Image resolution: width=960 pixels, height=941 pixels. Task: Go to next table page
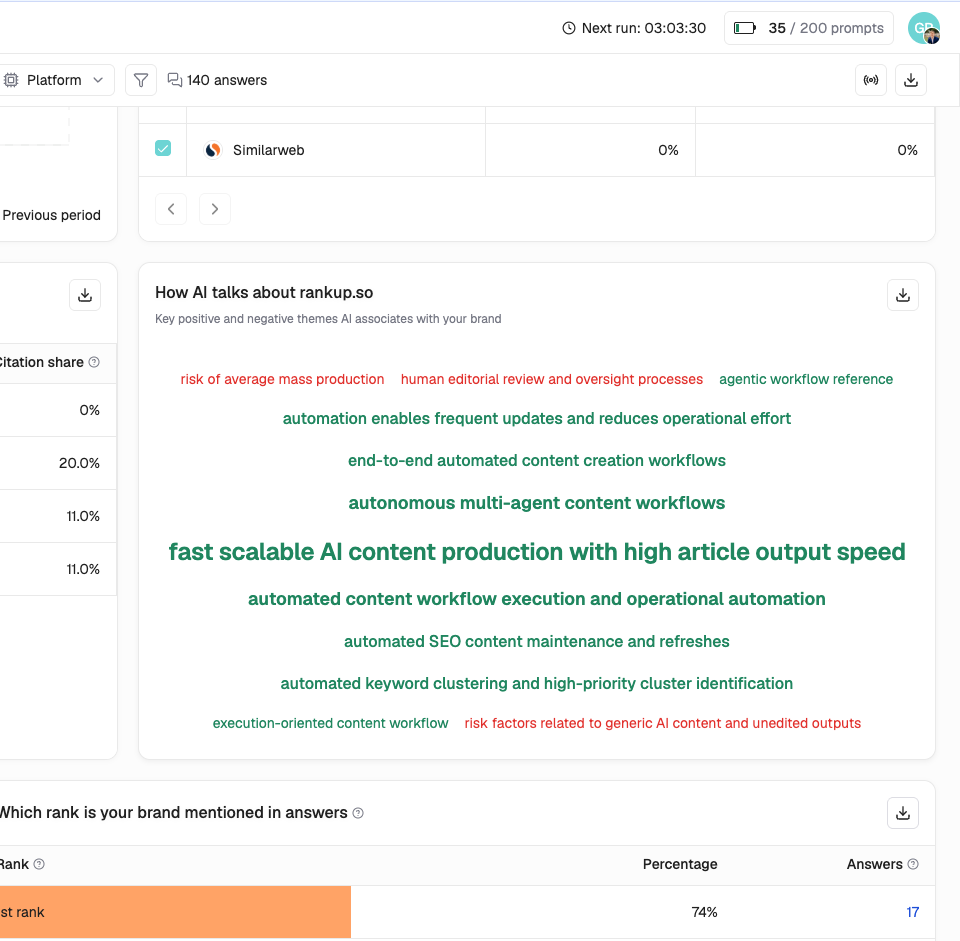pos(215,209)
